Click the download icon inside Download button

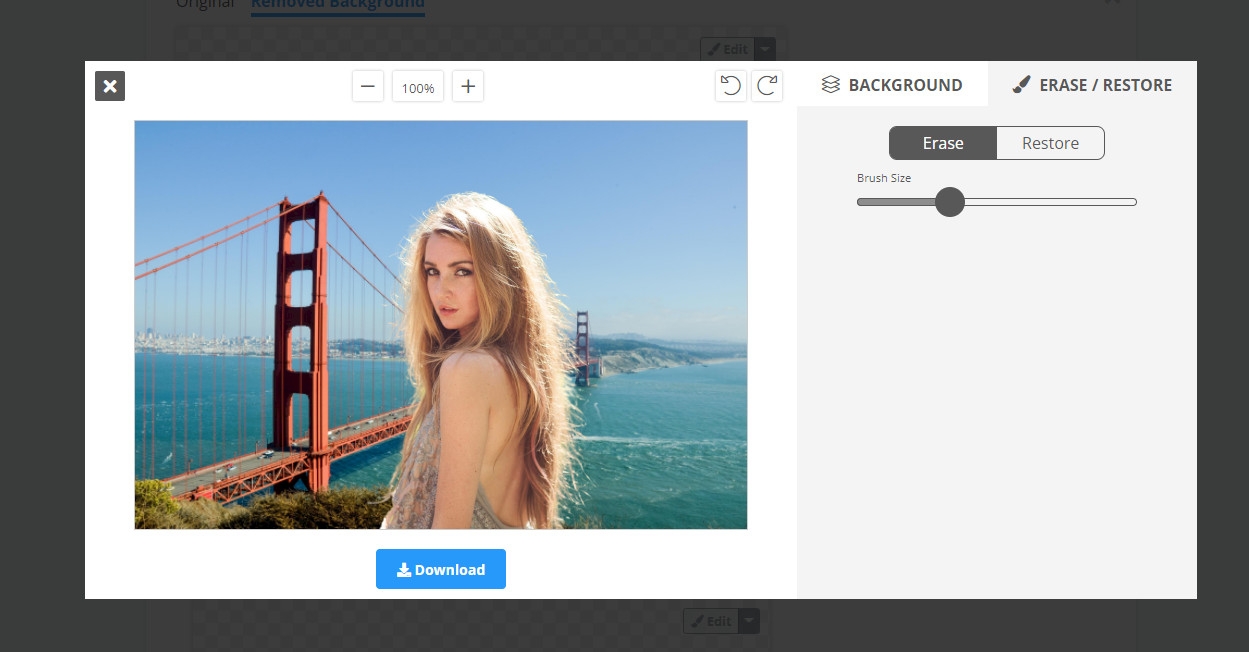click(404, 568)
